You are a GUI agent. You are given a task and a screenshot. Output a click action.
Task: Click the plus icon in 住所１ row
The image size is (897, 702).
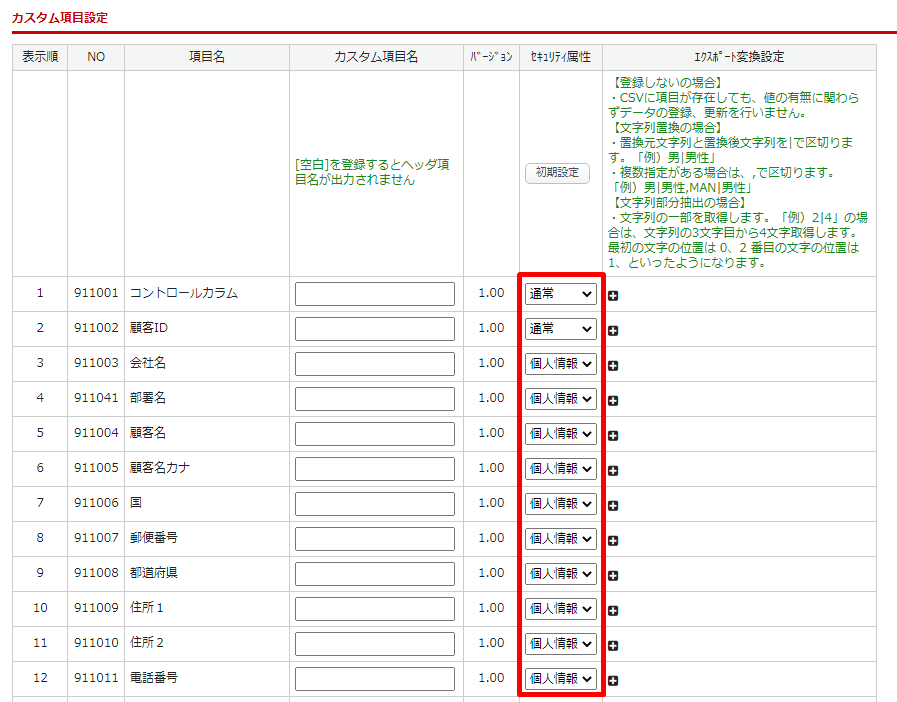coord(613,611)
